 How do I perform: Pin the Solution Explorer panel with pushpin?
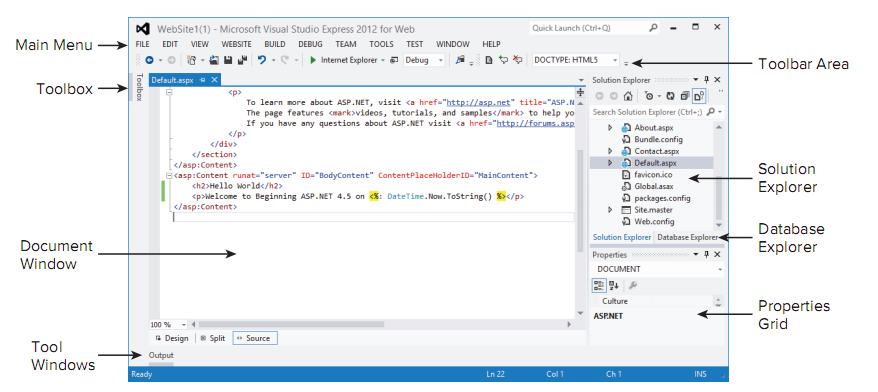(x=706, y=80)
